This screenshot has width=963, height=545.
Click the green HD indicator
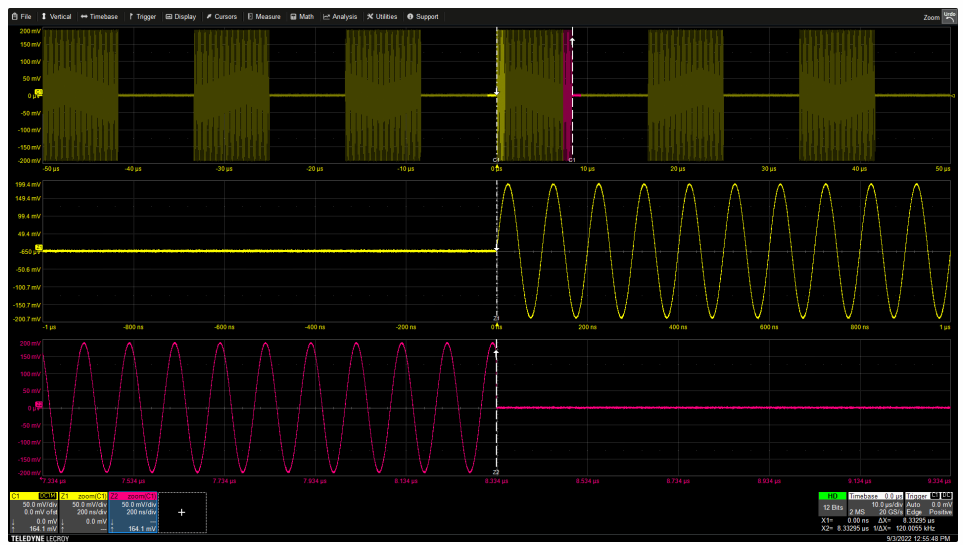[831, 496]
